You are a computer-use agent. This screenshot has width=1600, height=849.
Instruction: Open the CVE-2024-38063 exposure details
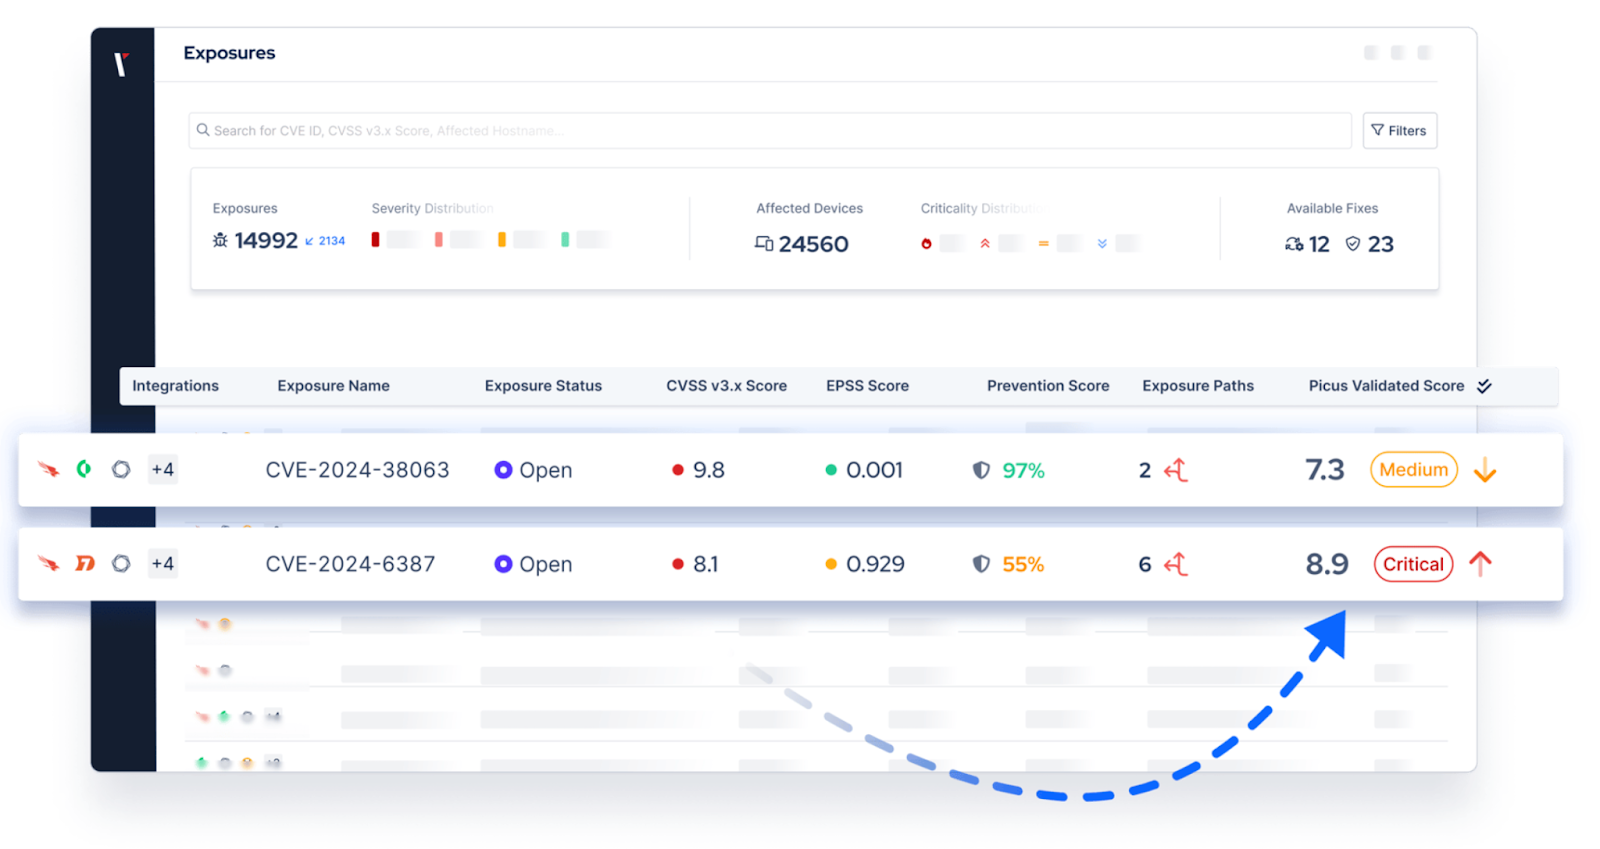(357, 470)
